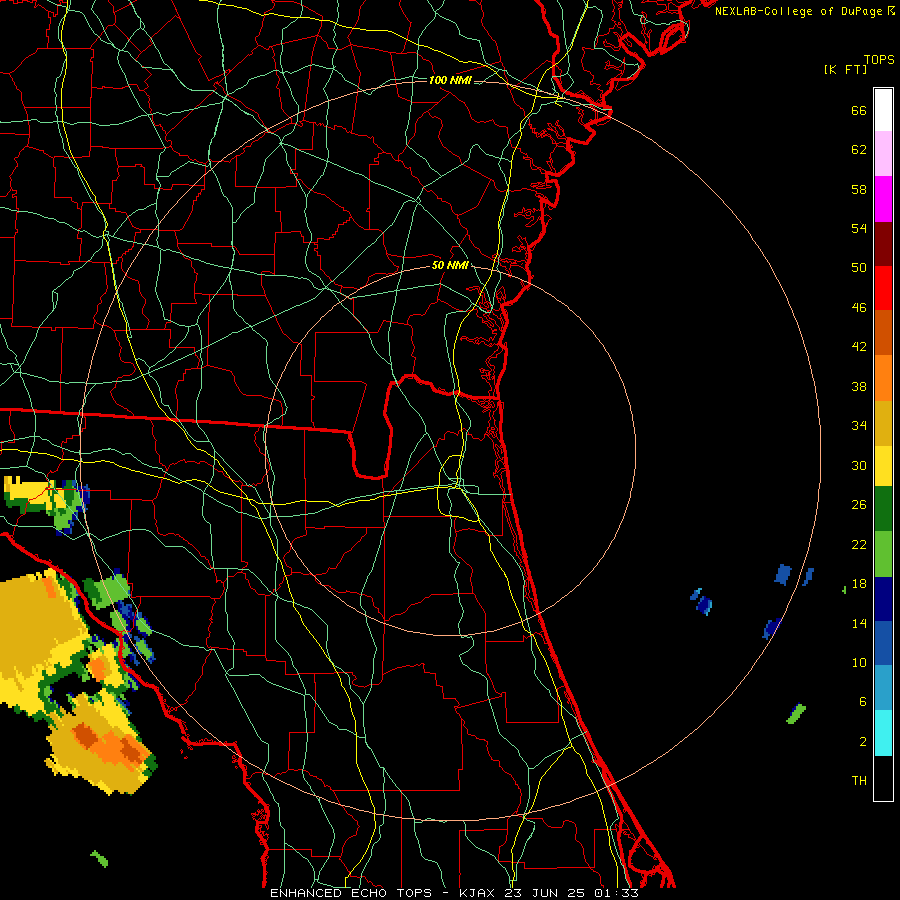The image size is (900, 900).
Task: Pick the cyan legend swatch near 2
Action: 883,733
